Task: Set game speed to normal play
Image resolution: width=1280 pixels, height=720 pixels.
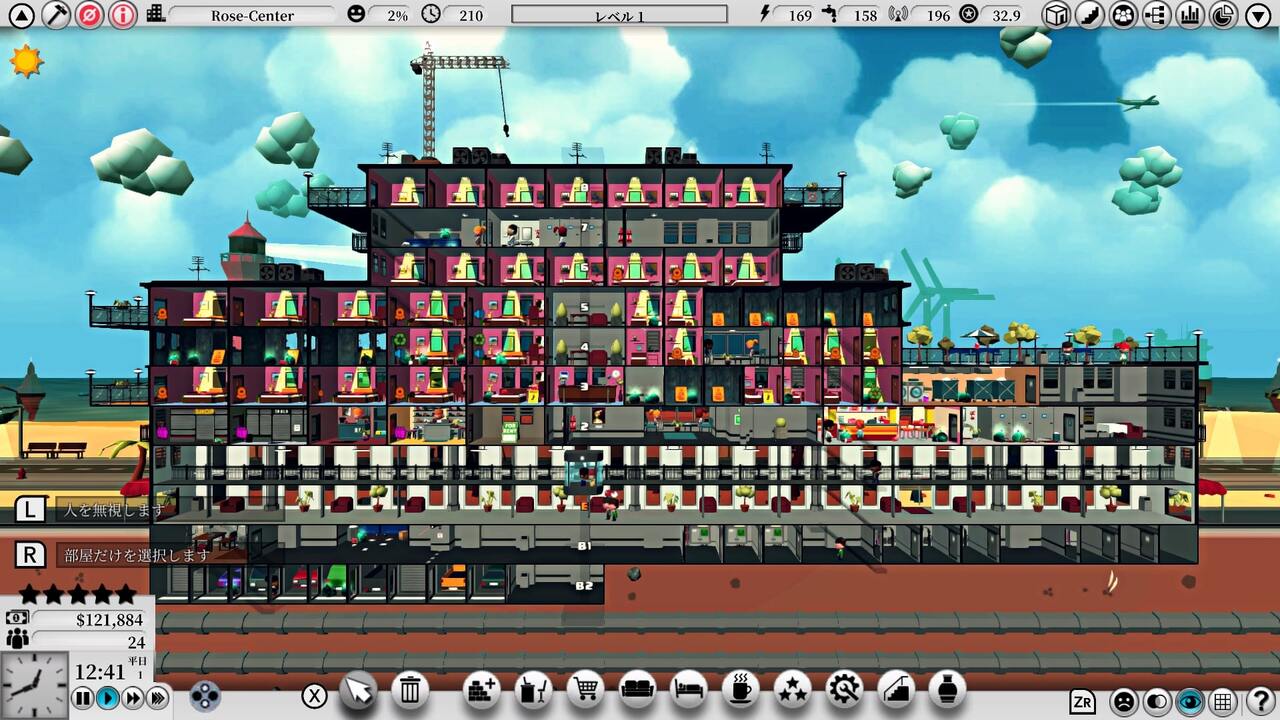Action: [x=108, y=698]
